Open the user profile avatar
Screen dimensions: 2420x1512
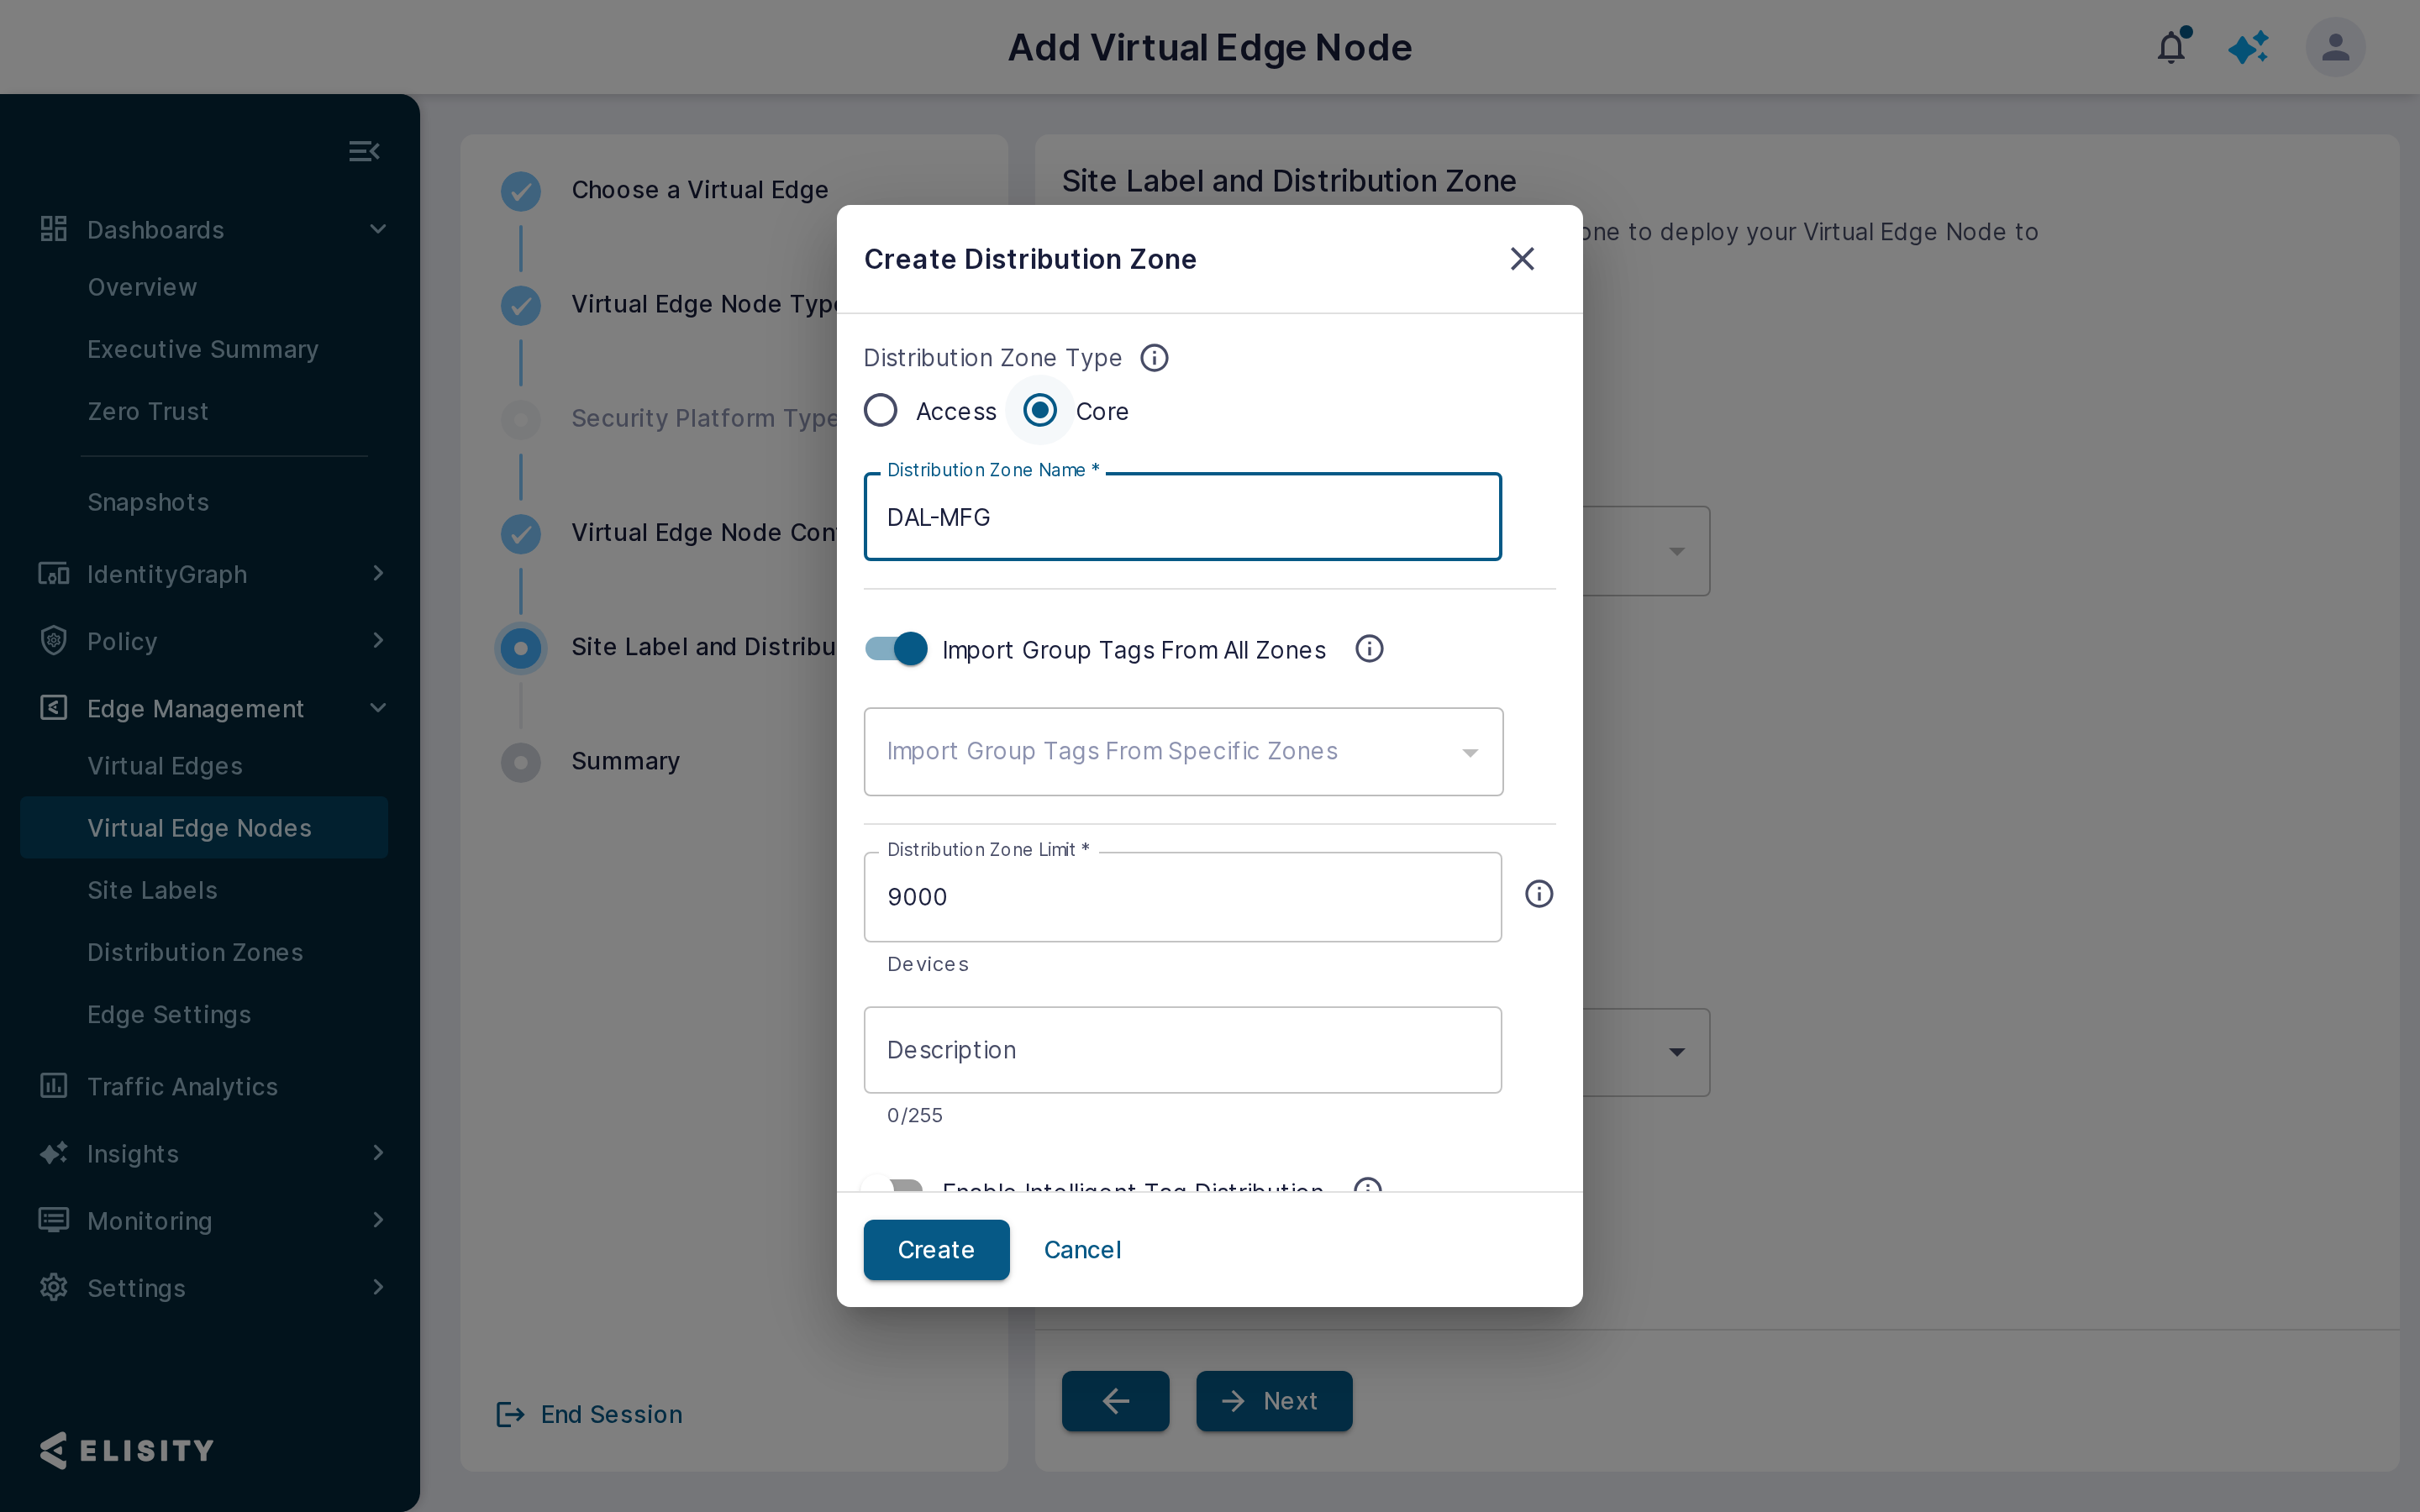click(2335, 47)
